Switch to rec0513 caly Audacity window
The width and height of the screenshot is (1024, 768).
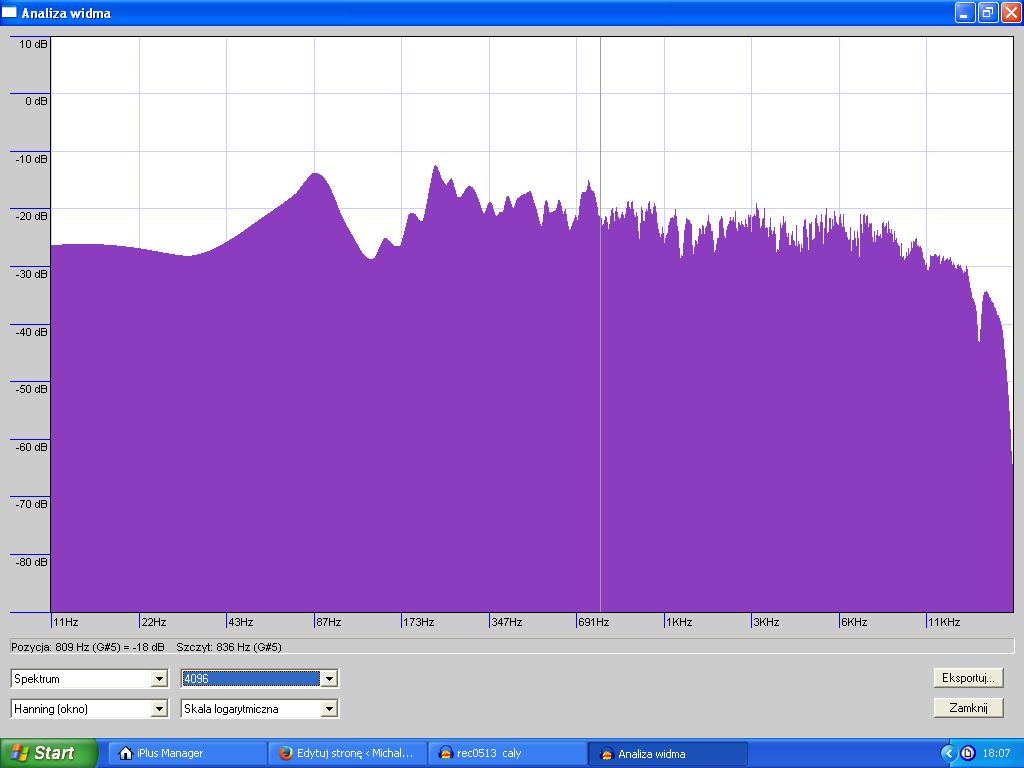(507, 753)
